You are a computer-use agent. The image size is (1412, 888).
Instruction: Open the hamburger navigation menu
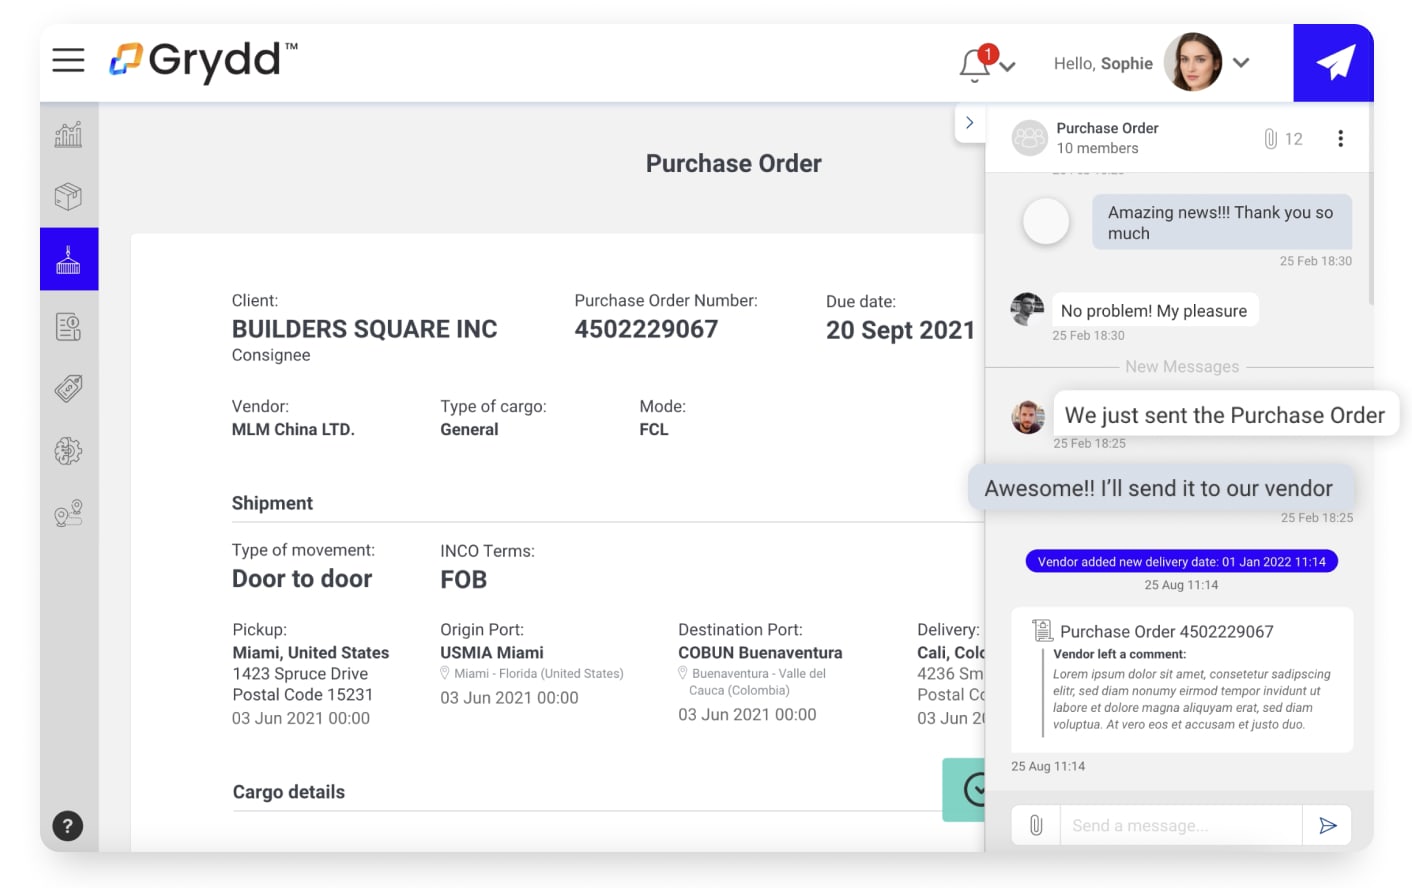(68, 61)
